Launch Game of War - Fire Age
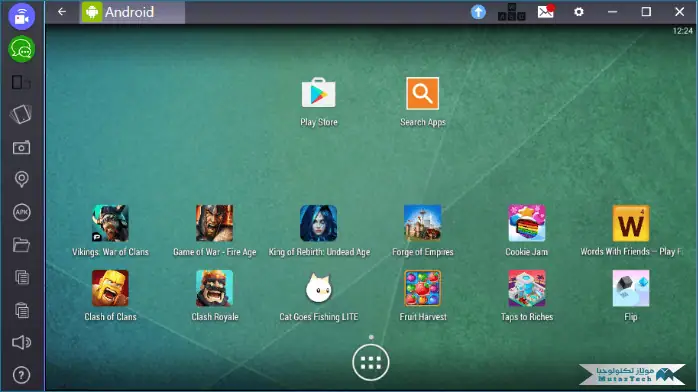Image resolution: width=698 pixels, height=392 pixels. [x=215, y=223]
